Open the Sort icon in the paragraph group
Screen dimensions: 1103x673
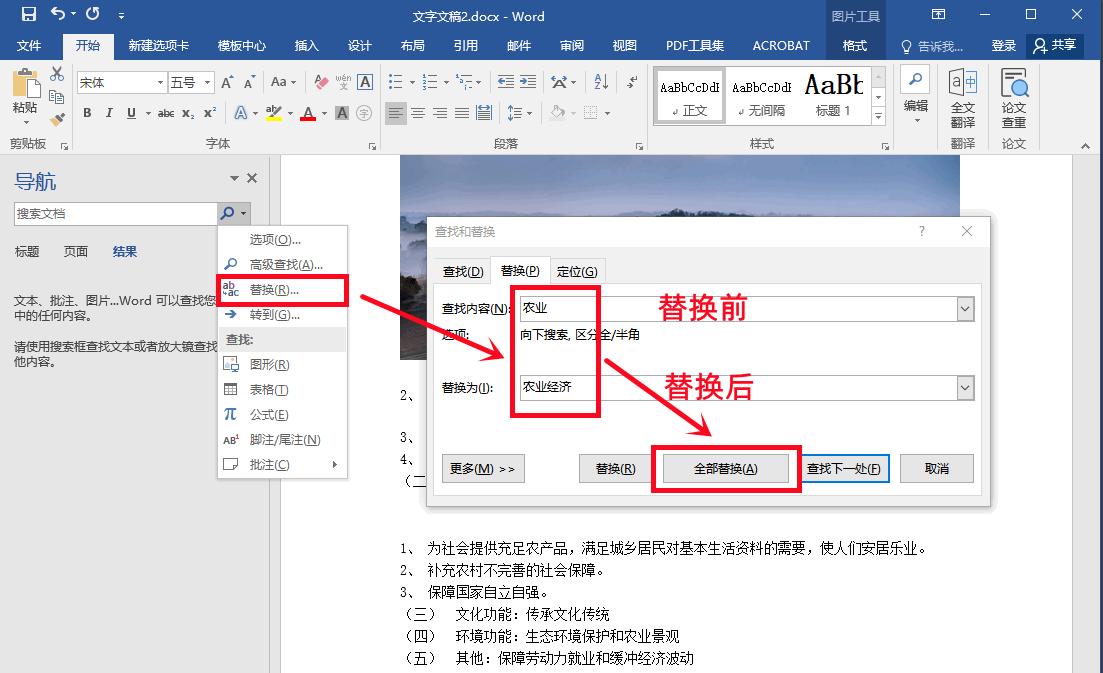(x=602, y=81)
